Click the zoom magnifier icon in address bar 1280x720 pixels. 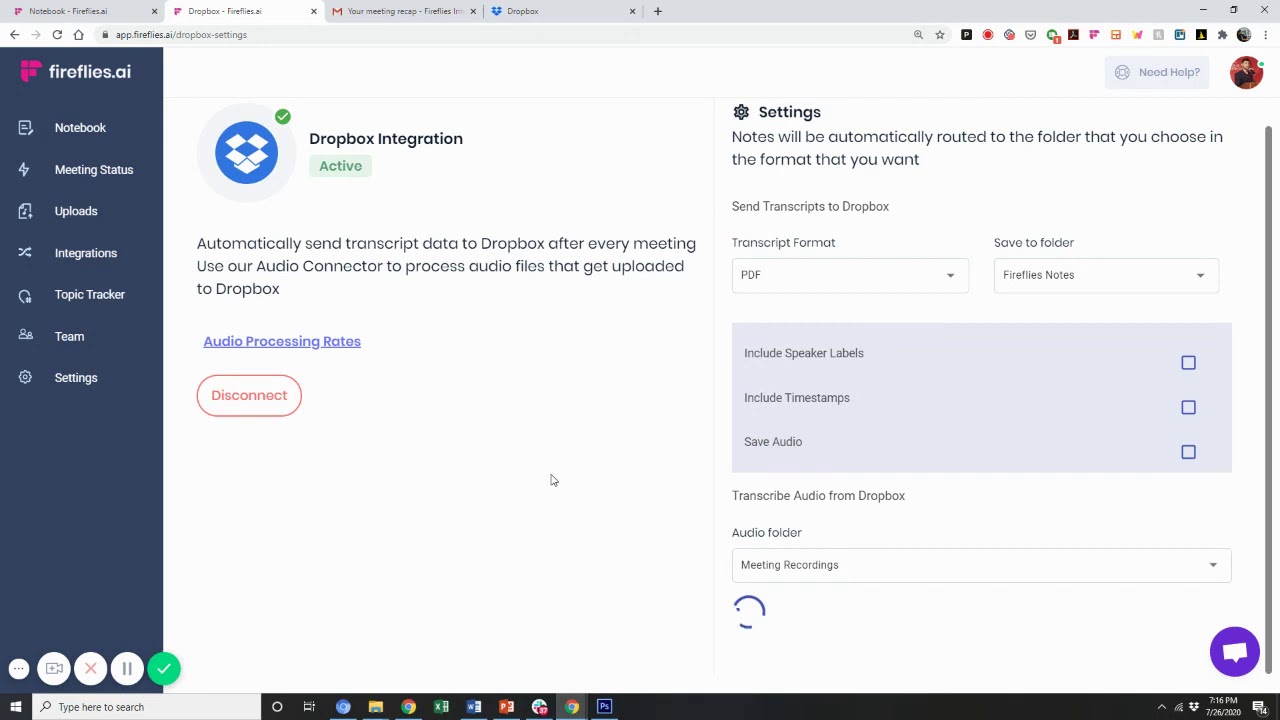(x=918, y=35)
